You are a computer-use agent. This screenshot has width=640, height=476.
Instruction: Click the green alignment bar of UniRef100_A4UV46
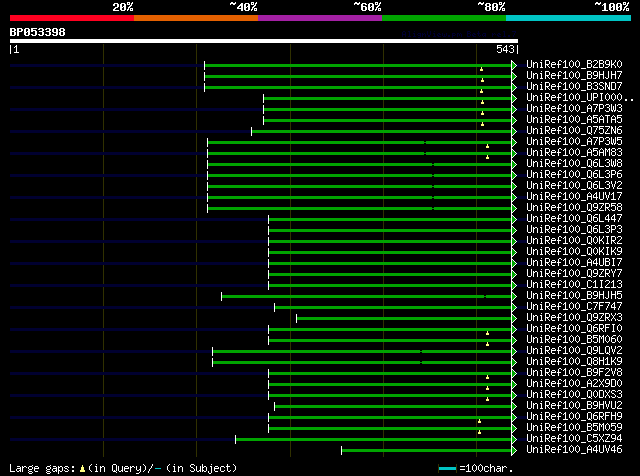pos(427,451)
